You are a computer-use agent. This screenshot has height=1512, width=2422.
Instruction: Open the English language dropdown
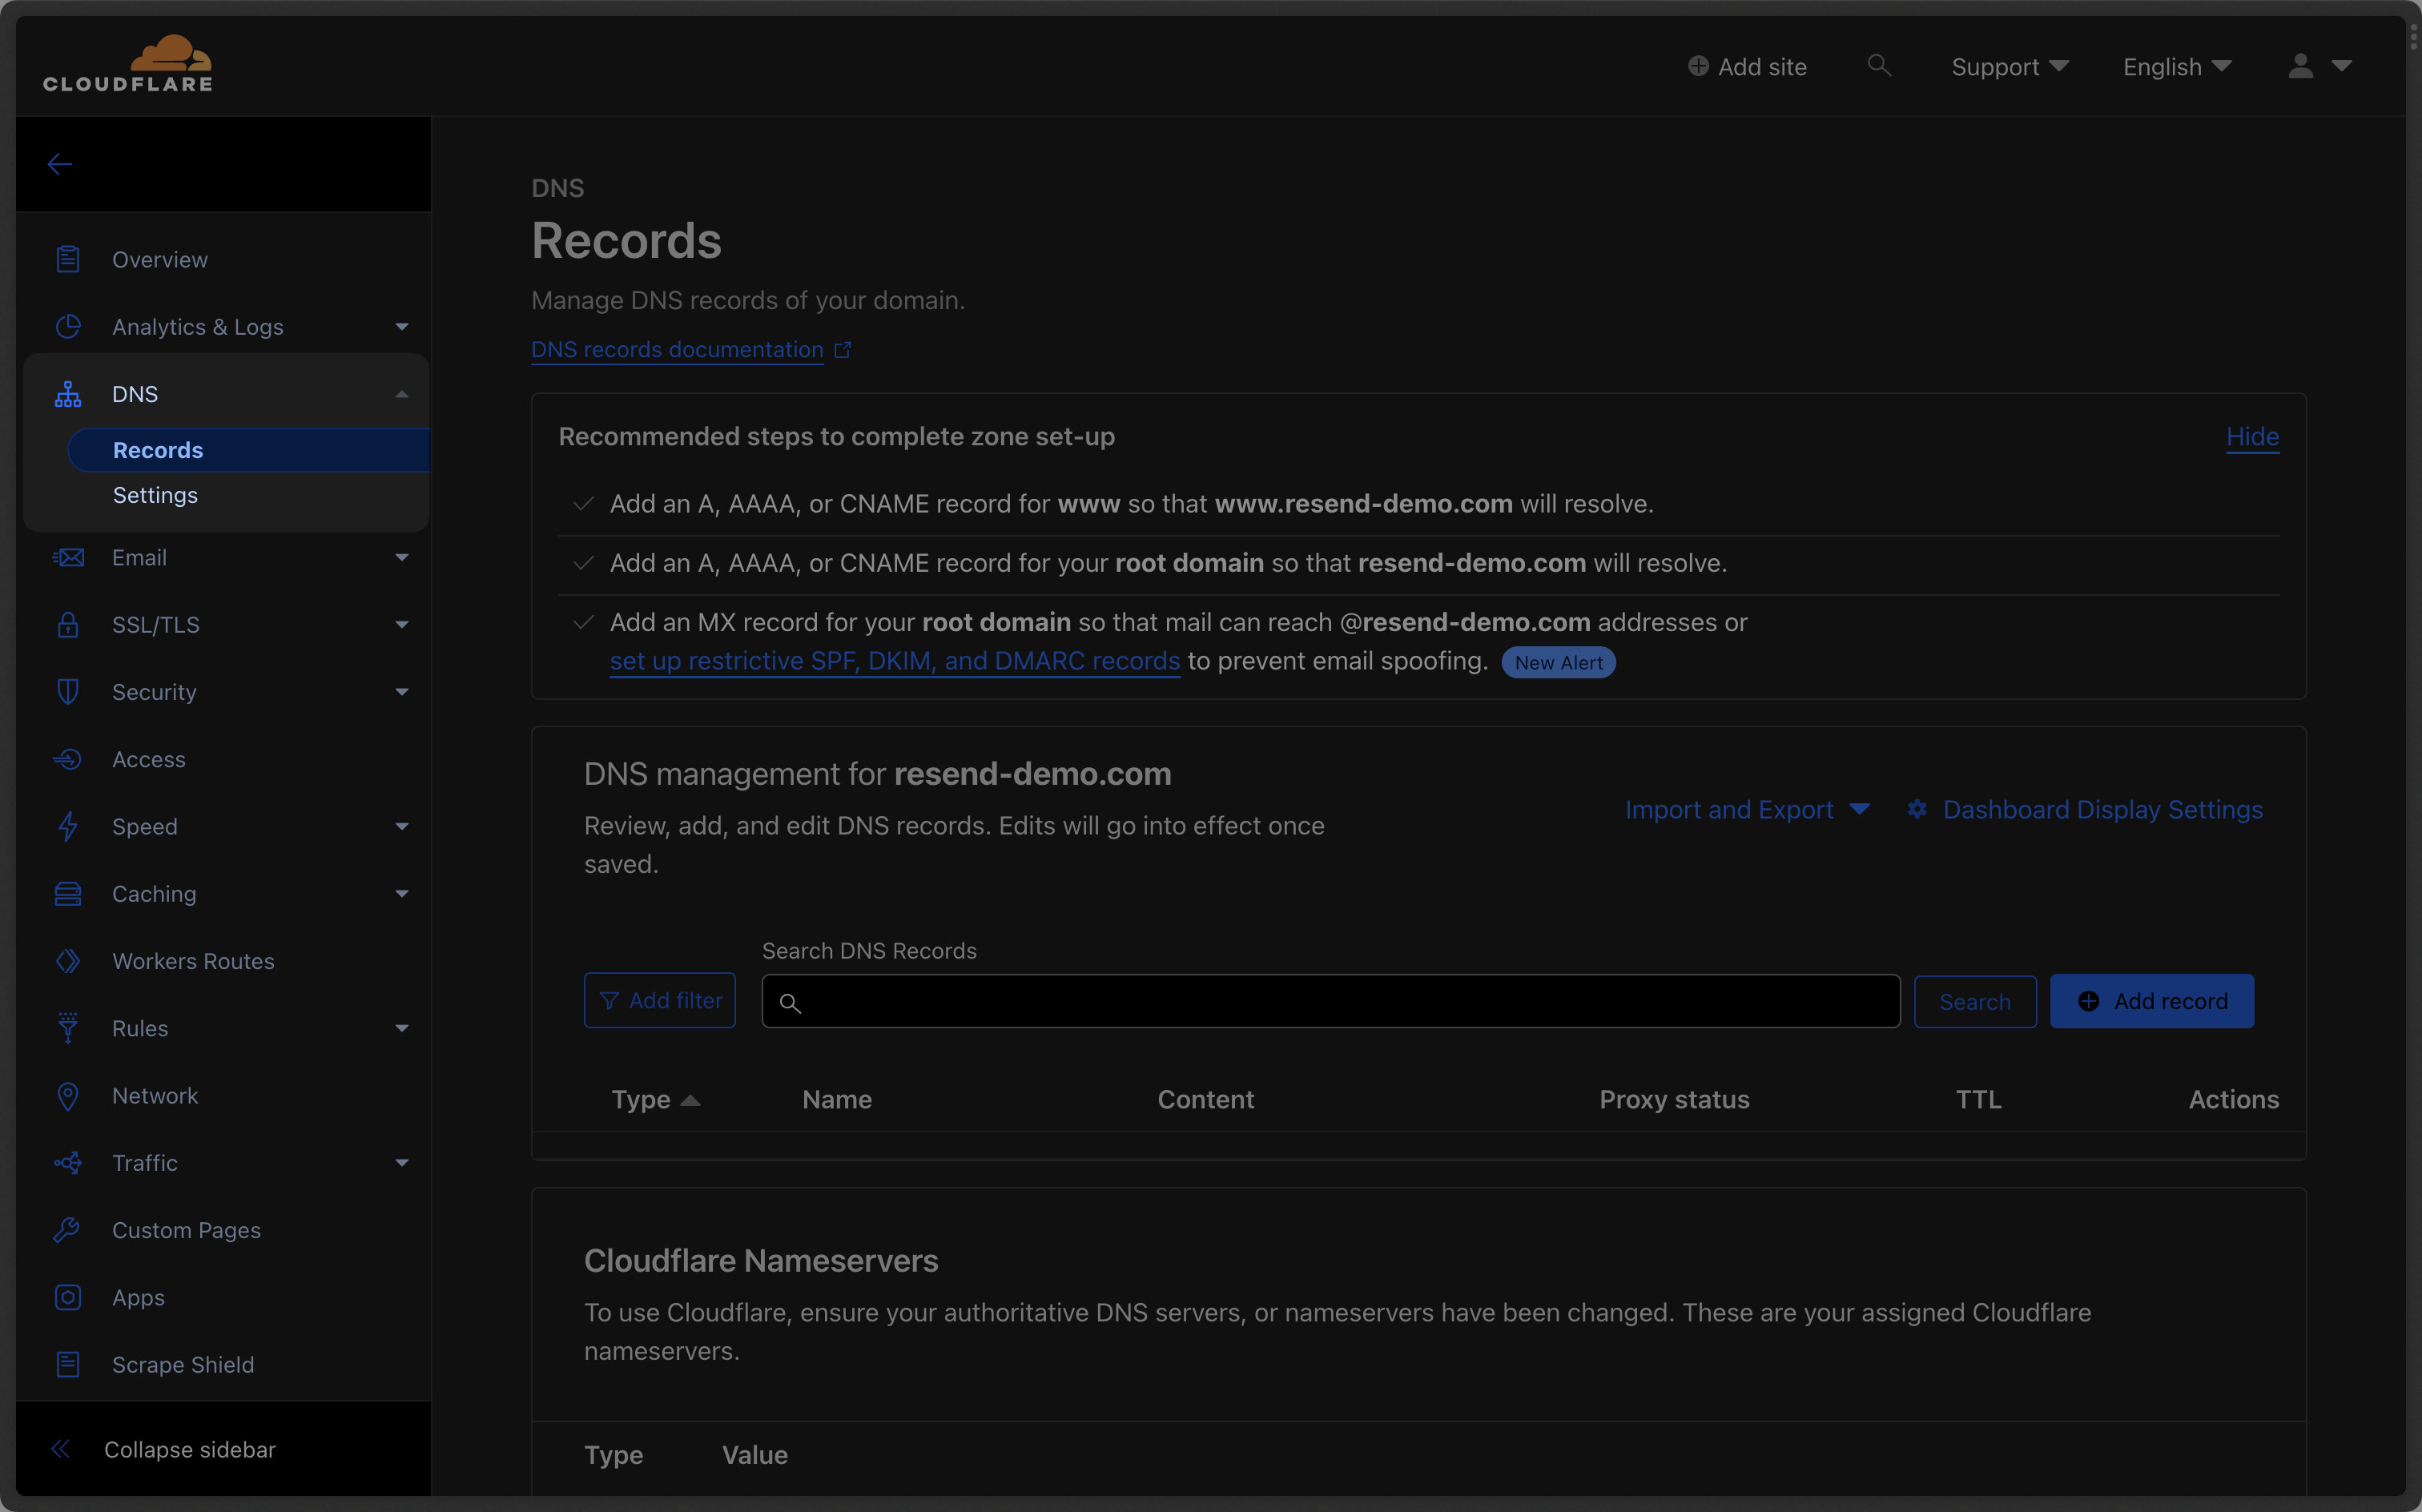2177,67
